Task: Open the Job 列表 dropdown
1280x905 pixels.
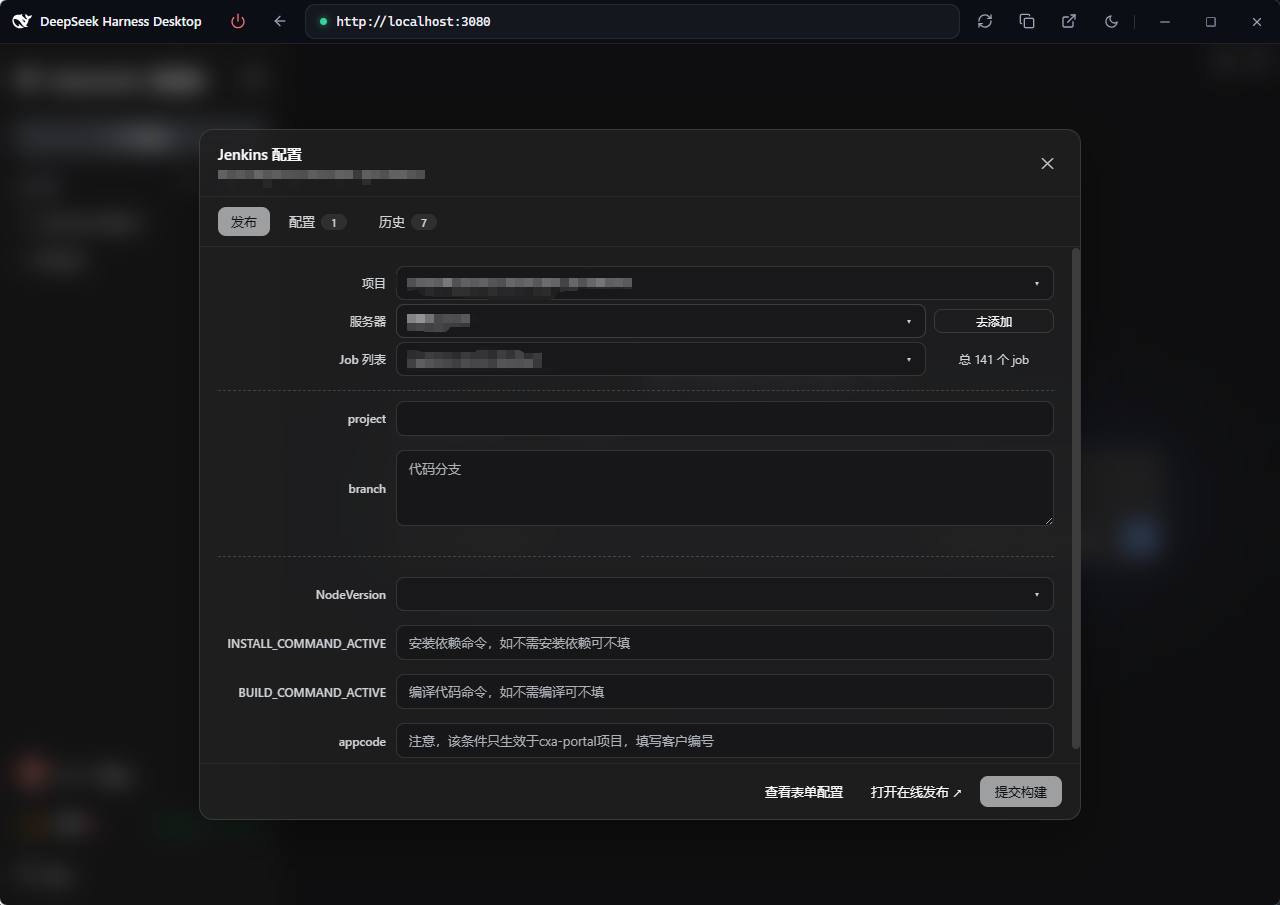Action: coord(661,359)
